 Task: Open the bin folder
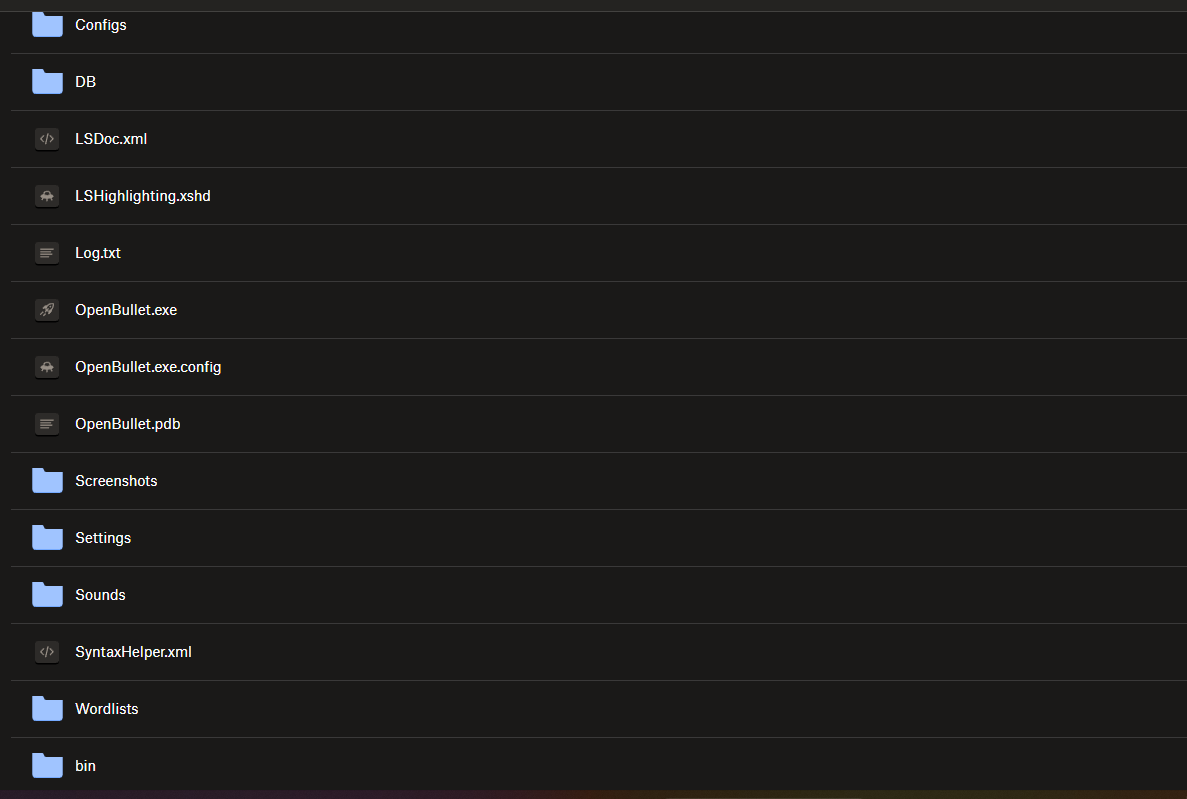pos(85,766)
